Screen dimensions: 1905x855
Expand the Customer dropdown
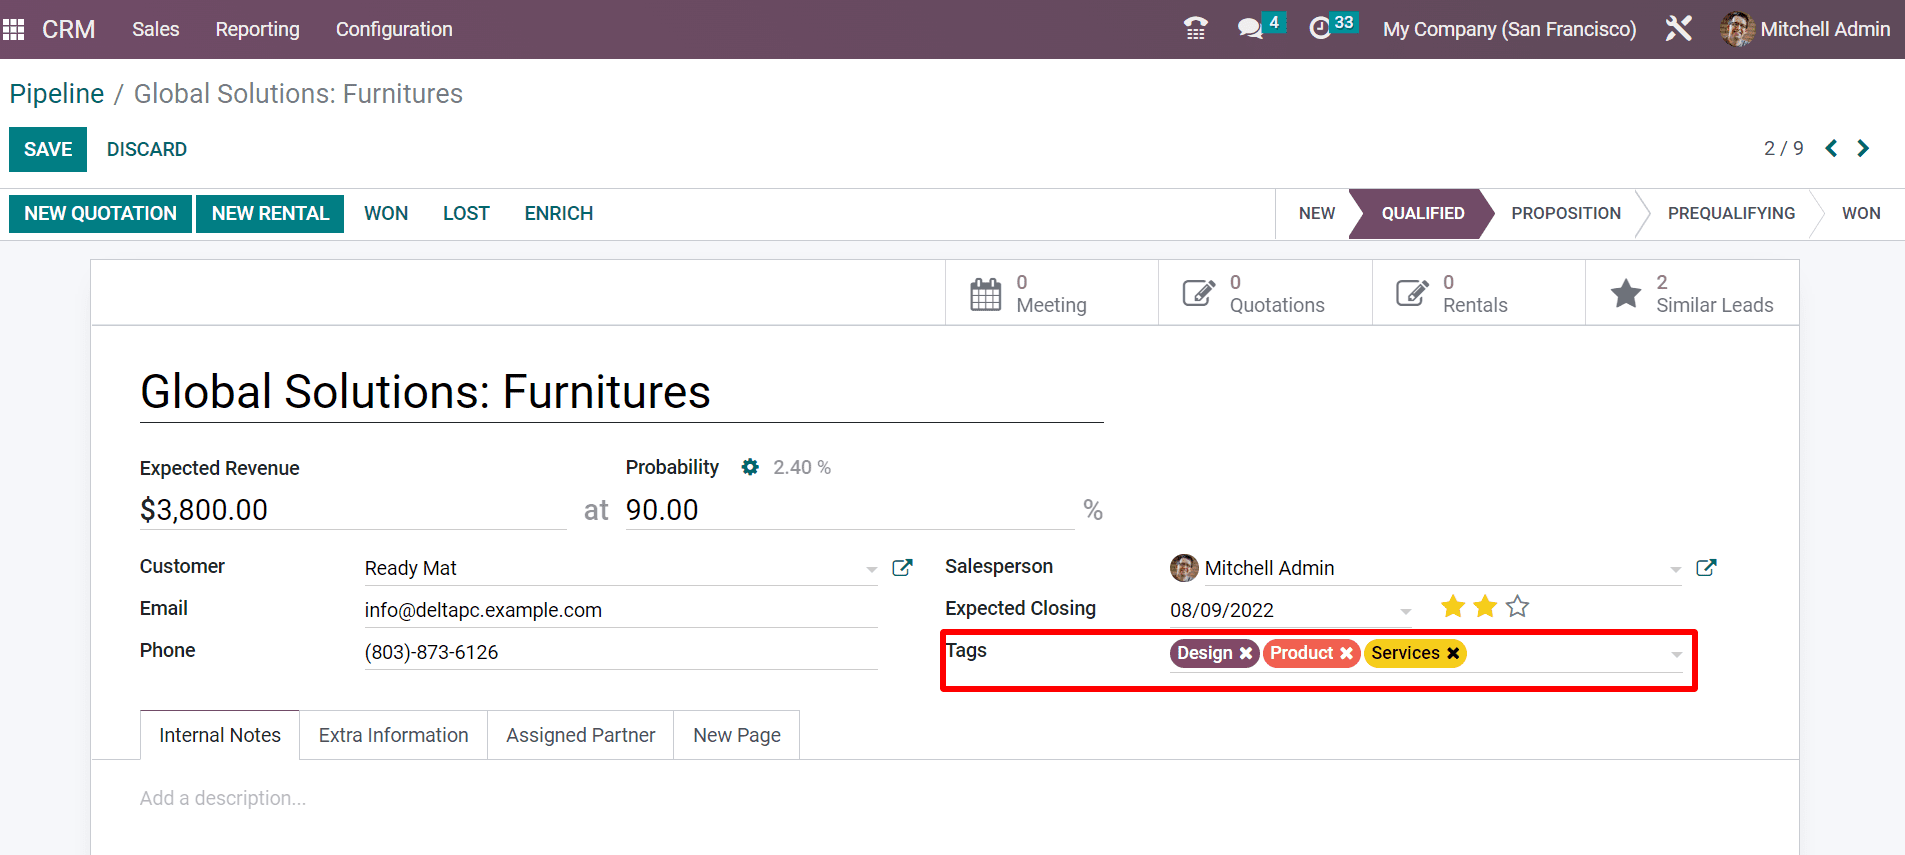click(871, 569)
